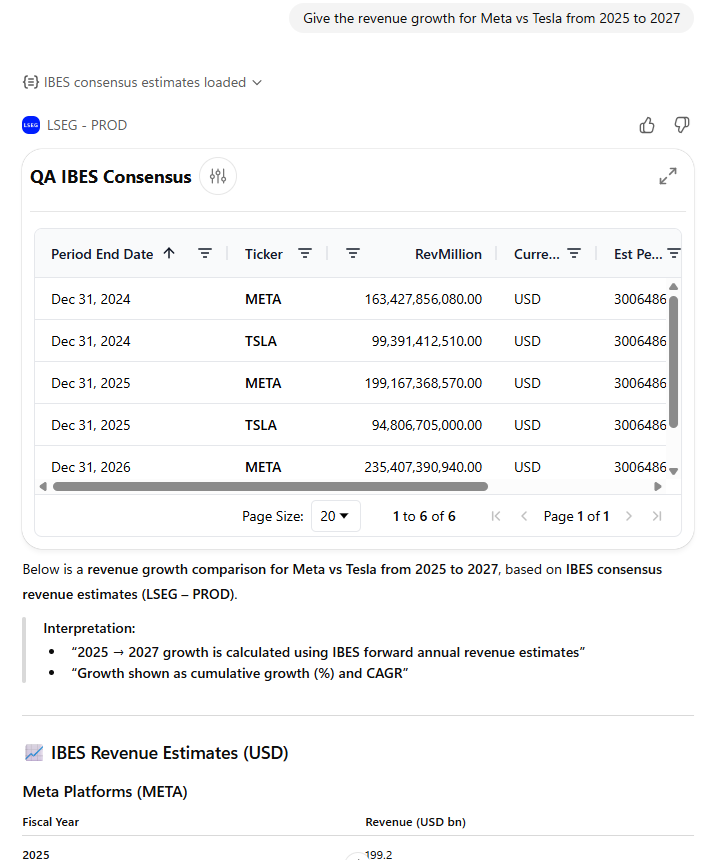Expand QA IBES Consensus panel to full screen

point(668,175)
